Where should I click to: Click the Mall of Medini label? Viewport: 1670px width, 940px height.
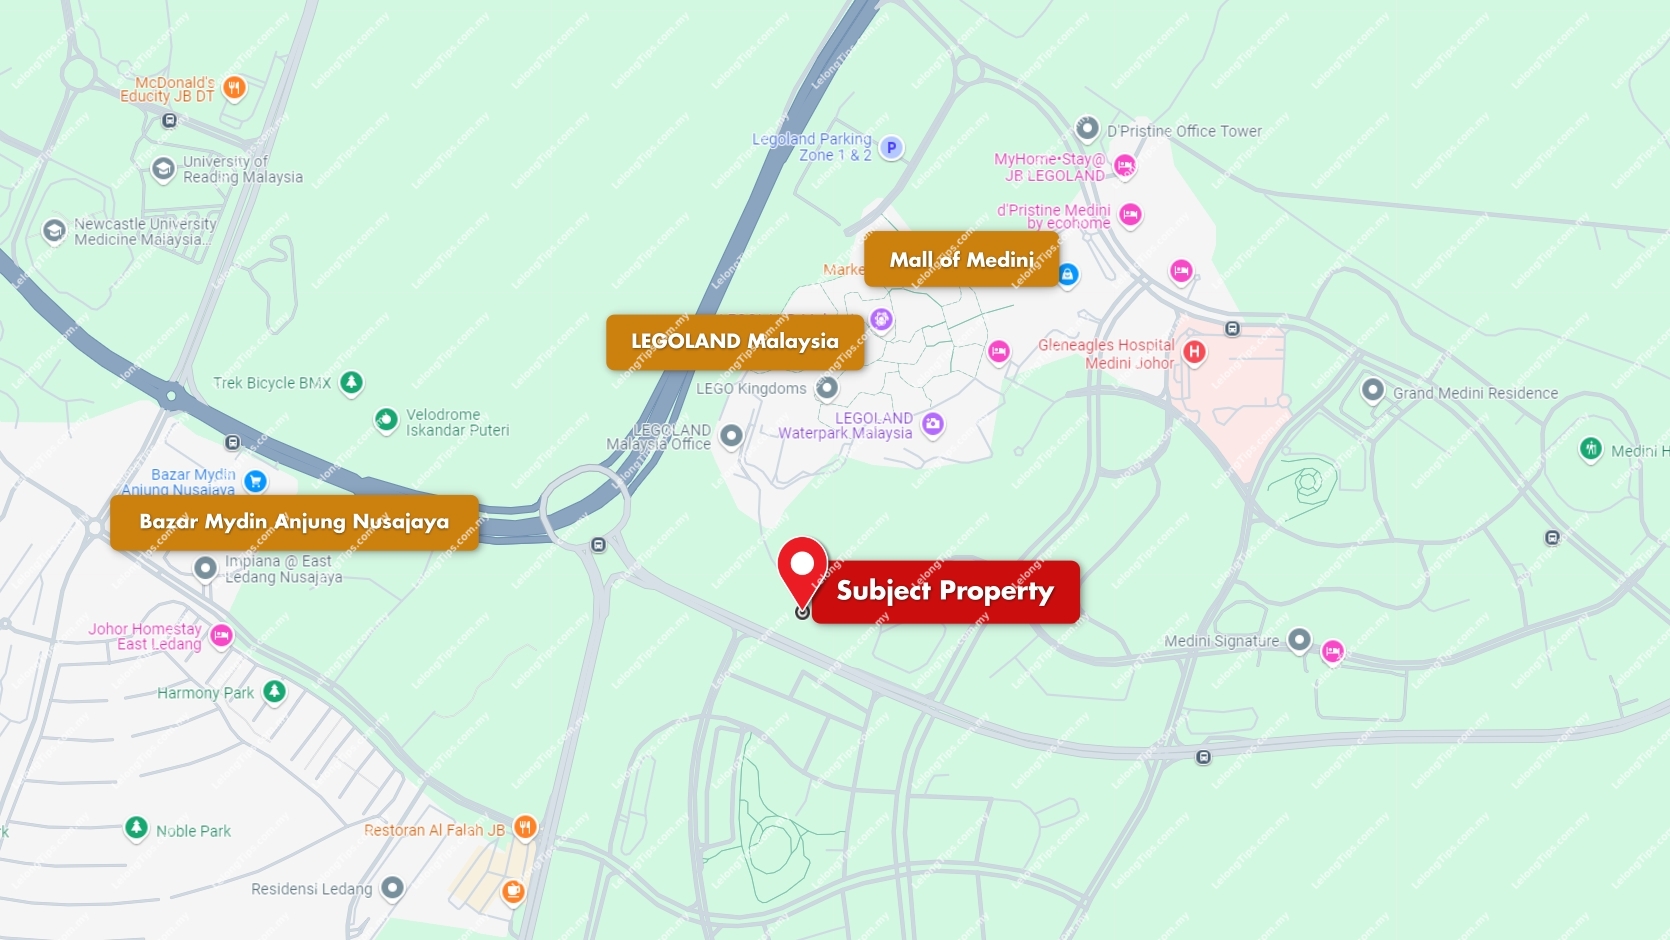coord(962,260)
